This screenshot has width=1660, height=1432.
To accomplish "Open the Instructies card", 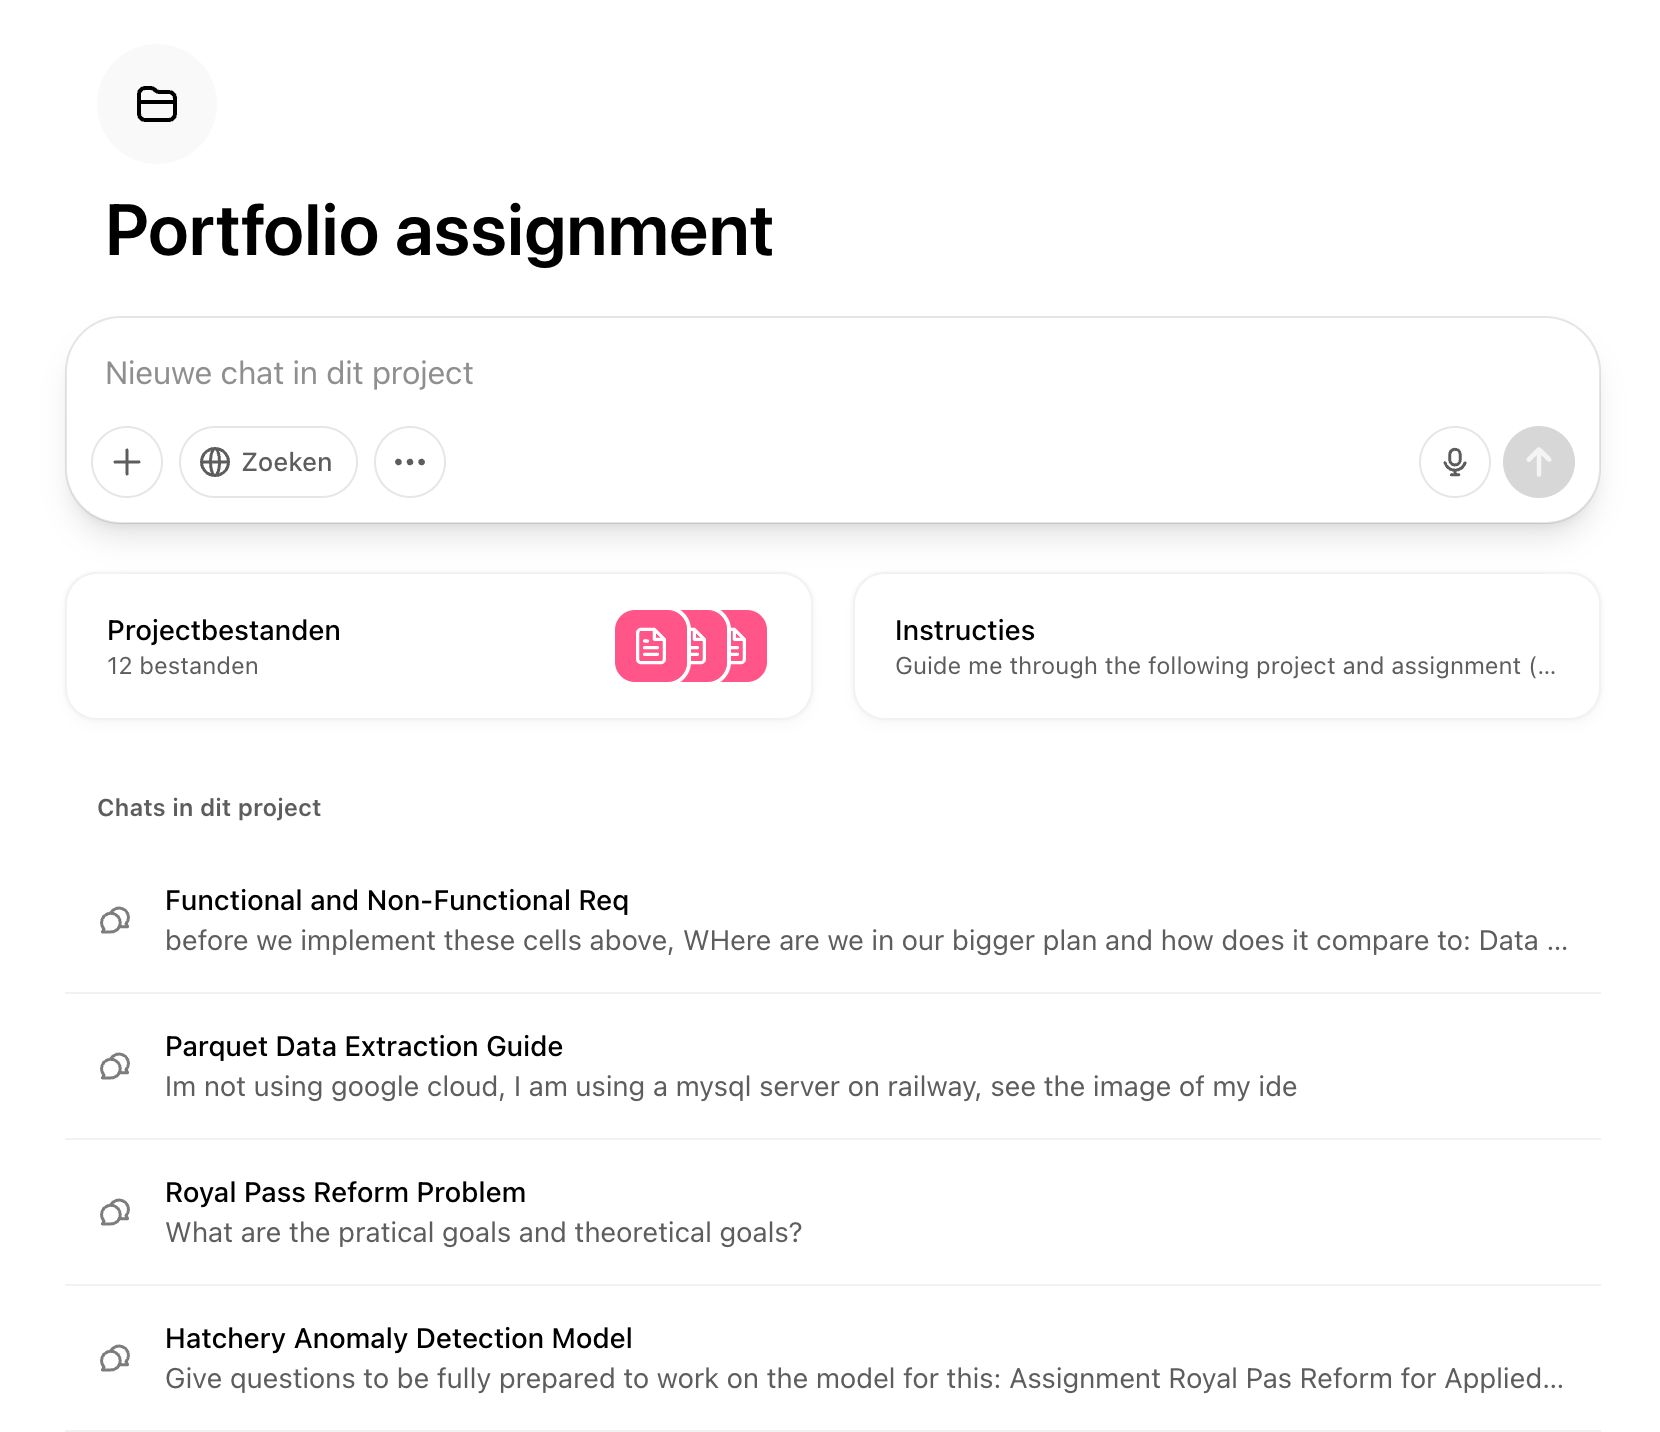I will click(x=1226, y=646).
